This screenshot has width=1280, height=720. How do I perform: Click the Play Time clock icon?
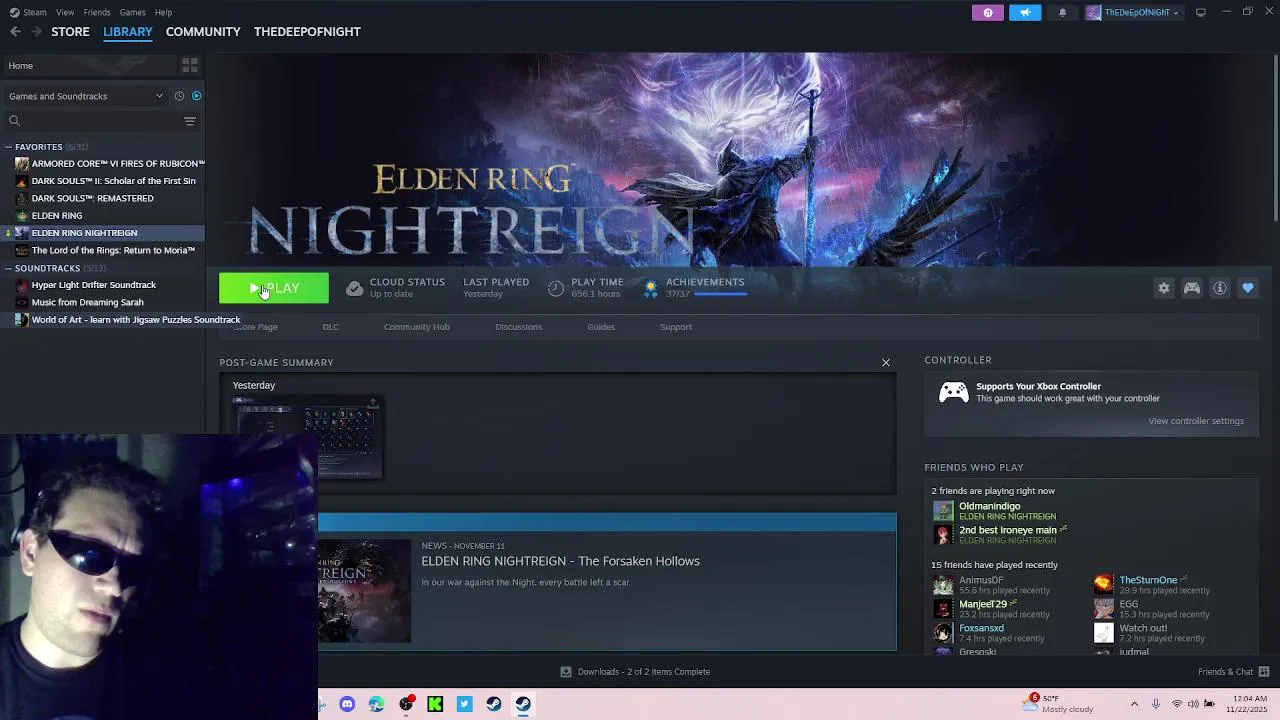(x=556, y=288)
